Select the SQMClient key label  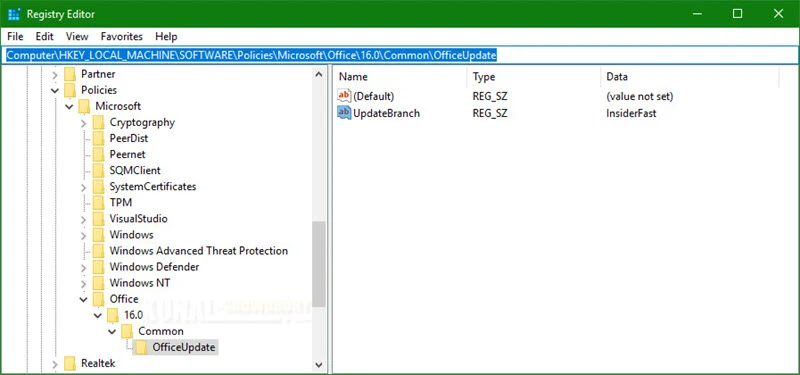point(135,170)
